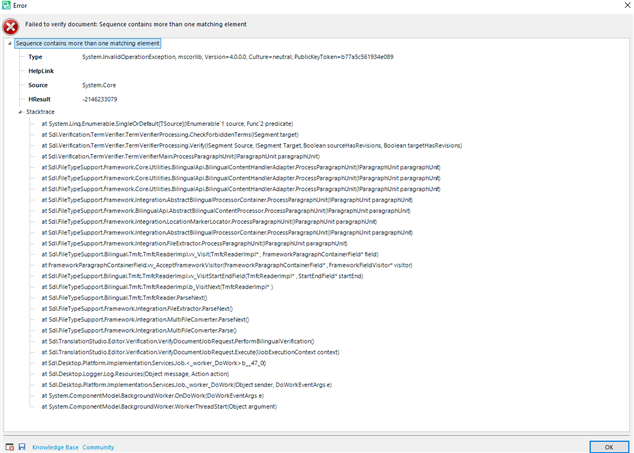This screenshot has height=453, width=634.
Task: Select the 'Sequence contains more than one matching element' root node
Action: tap(88, 43)
